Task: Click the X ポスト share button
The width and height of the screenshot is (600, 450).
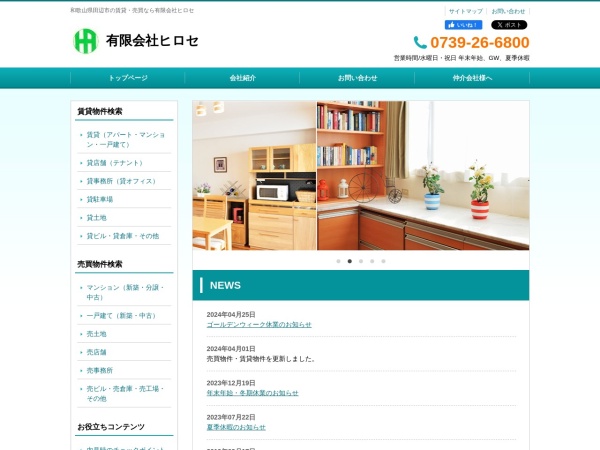Action: click(509, 25)
